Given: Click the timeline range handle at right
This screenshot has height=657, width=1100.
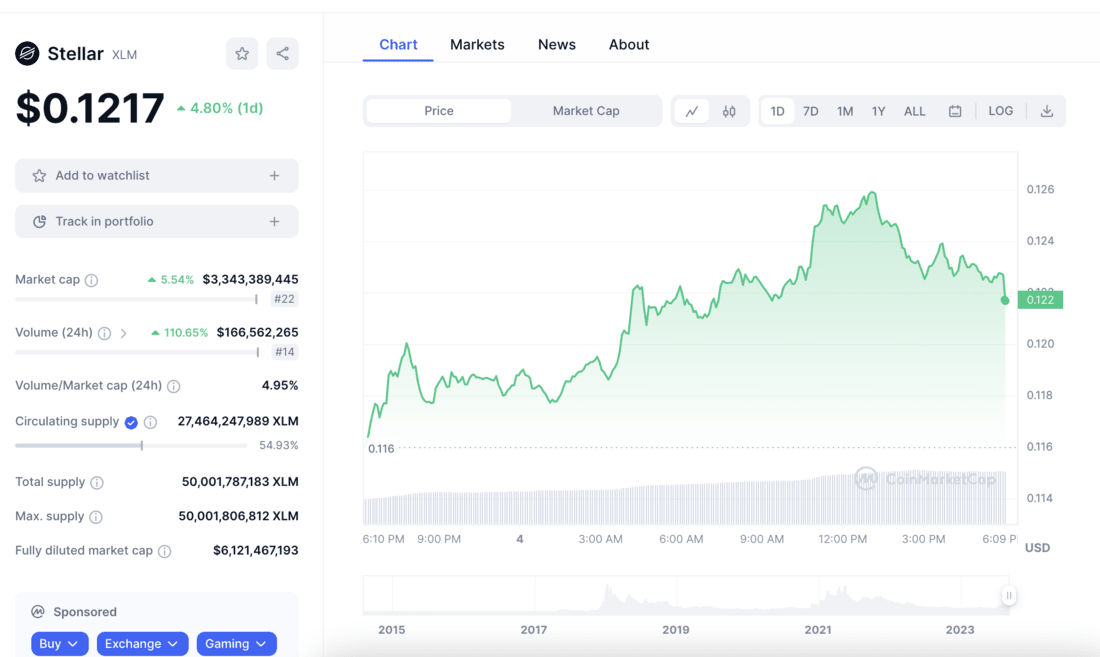Looking at the screenshot, I should (x=1008, y=595).
